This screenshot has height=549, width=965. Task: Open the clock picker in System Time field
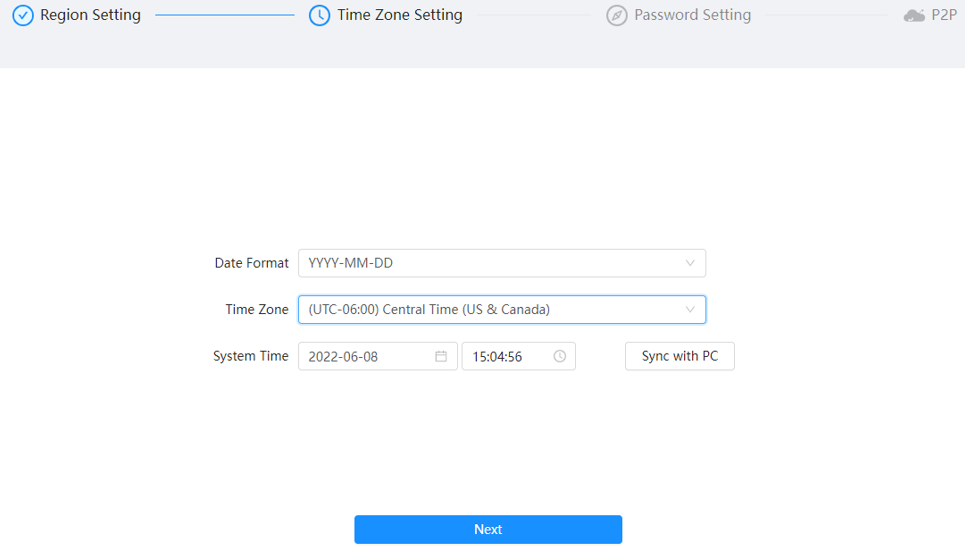559,356
